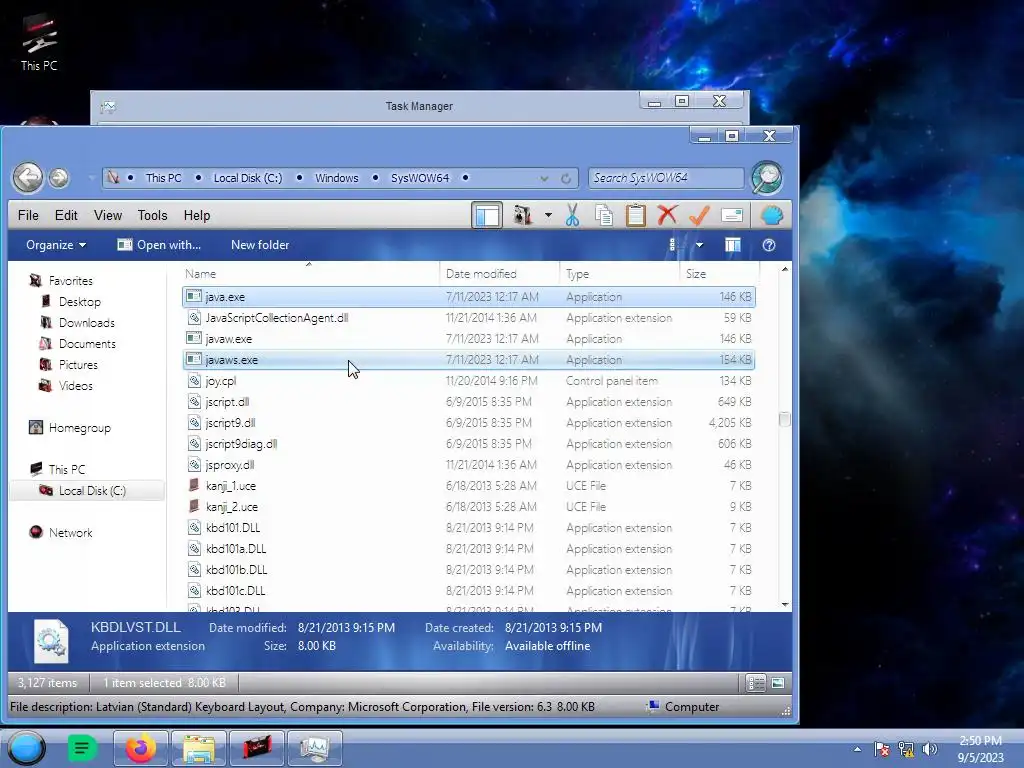Click the Open with... button
The width and height of the screenshot is (1024, 768).
159,245
